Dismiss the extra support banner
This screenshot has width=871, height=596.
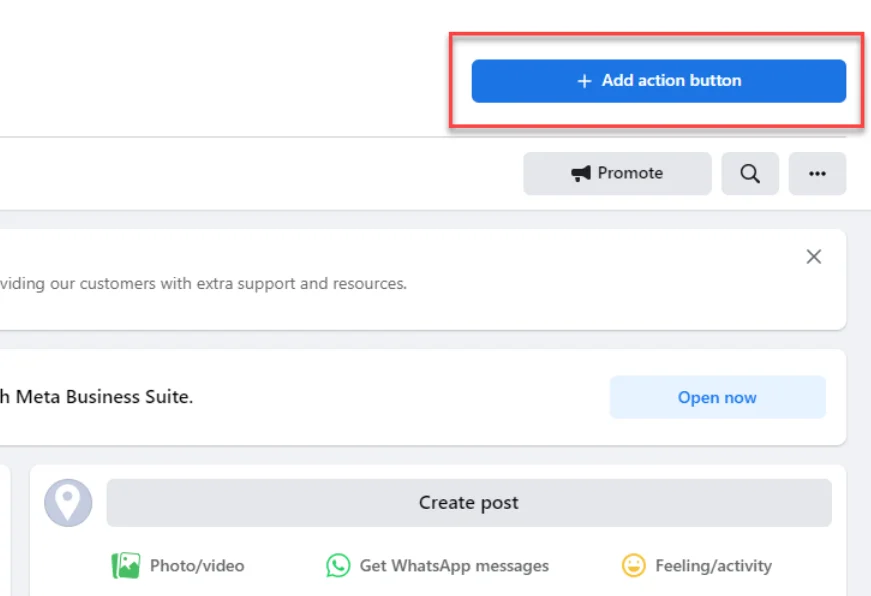[x=814, y=257]
